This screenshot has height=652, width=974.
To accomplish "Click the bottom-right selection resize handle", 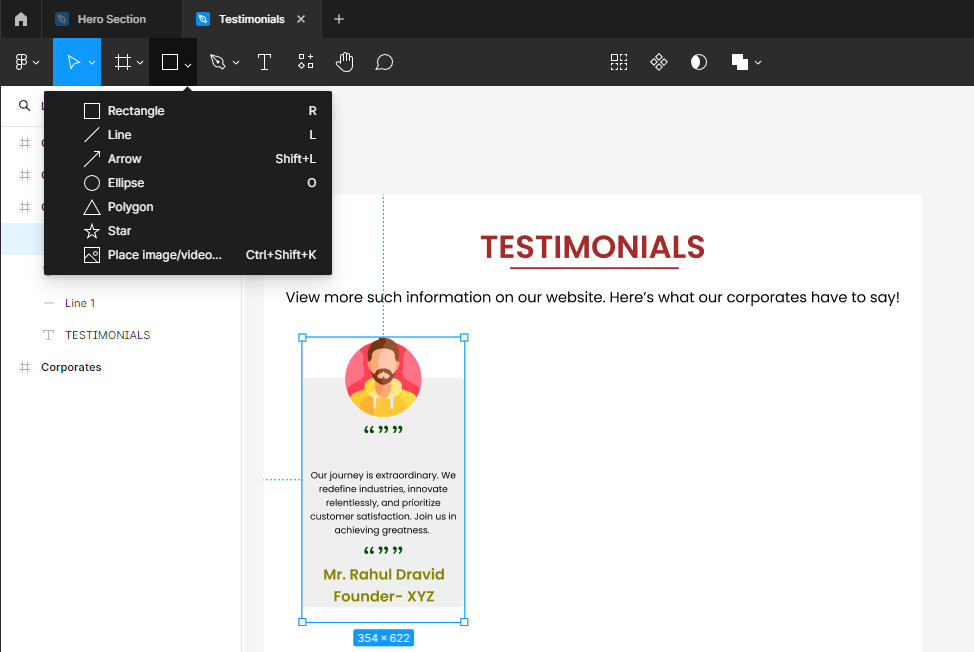I will 464,622.
